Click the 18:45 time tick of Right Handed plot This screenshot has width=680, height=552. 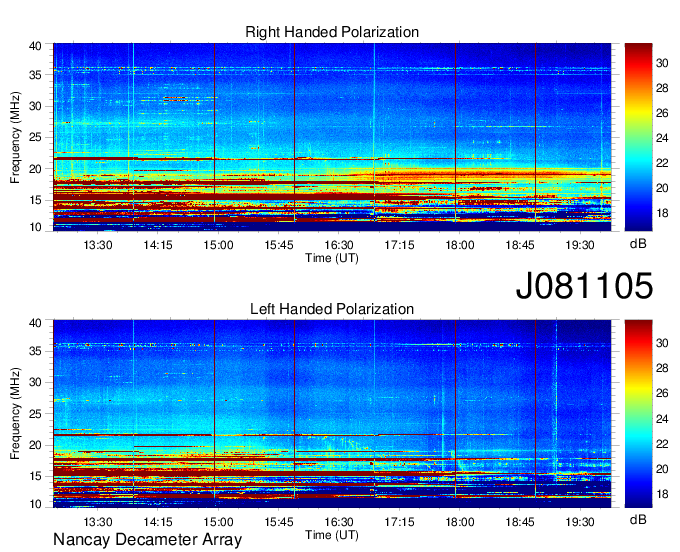tap(520, 245)
